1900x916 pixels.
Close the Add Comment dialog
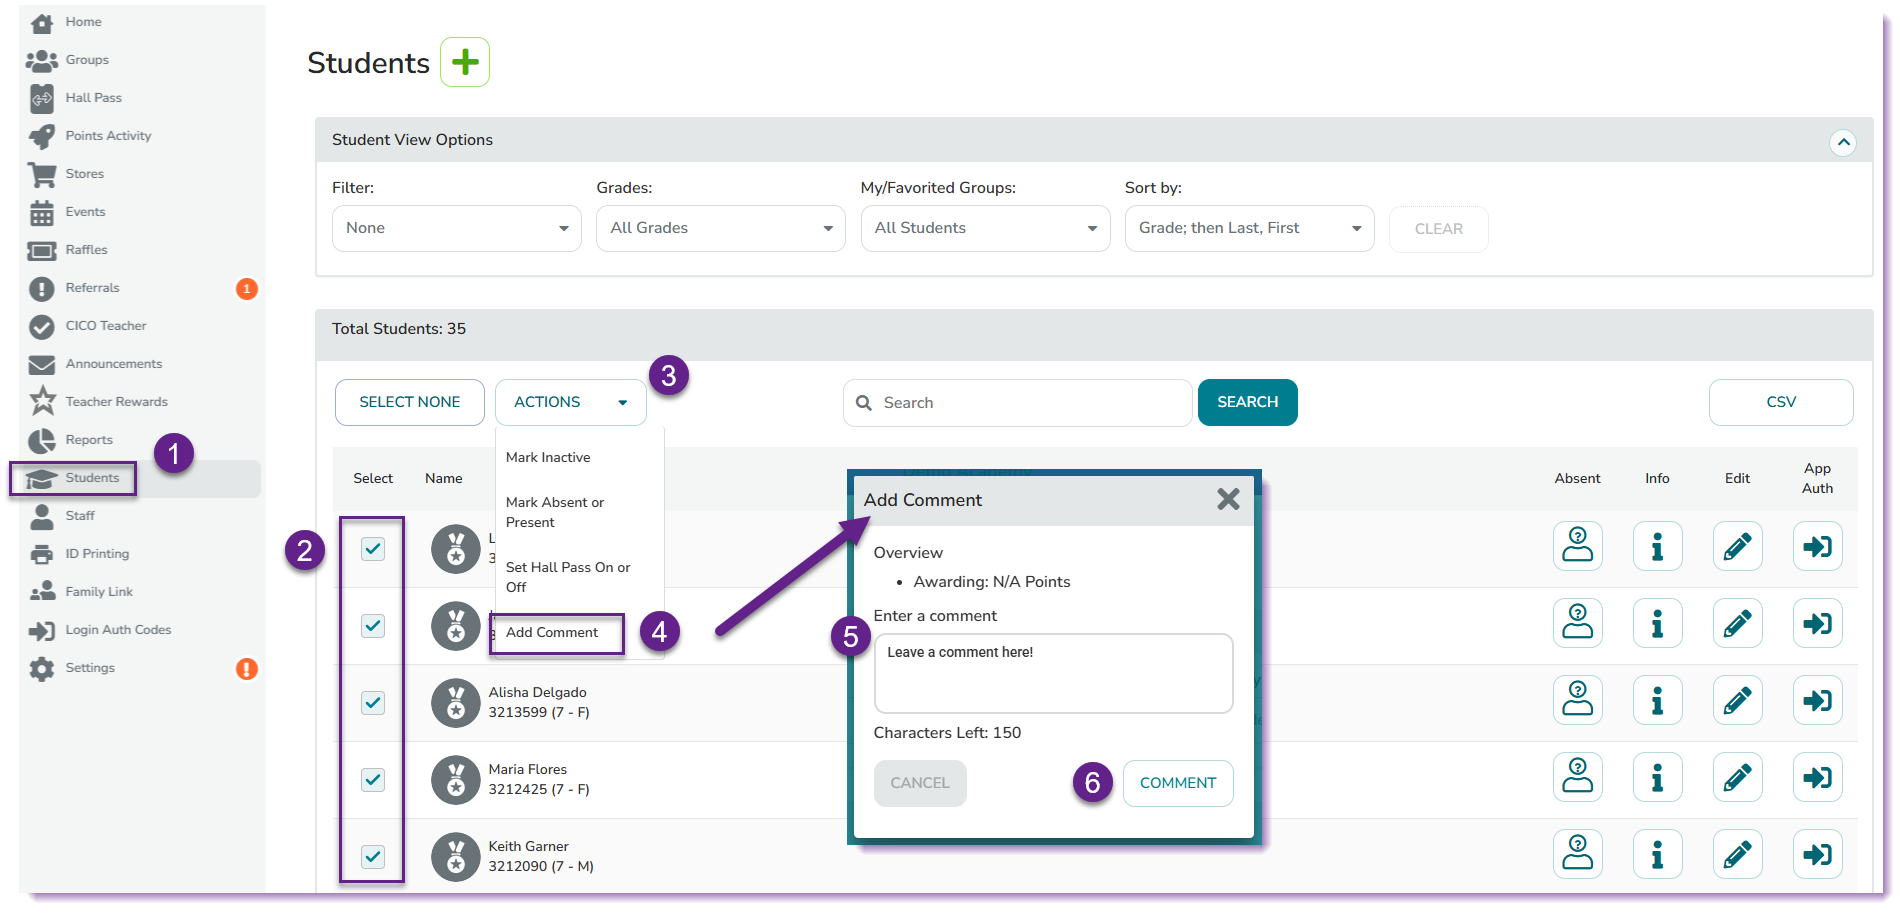click(1228, 499)
